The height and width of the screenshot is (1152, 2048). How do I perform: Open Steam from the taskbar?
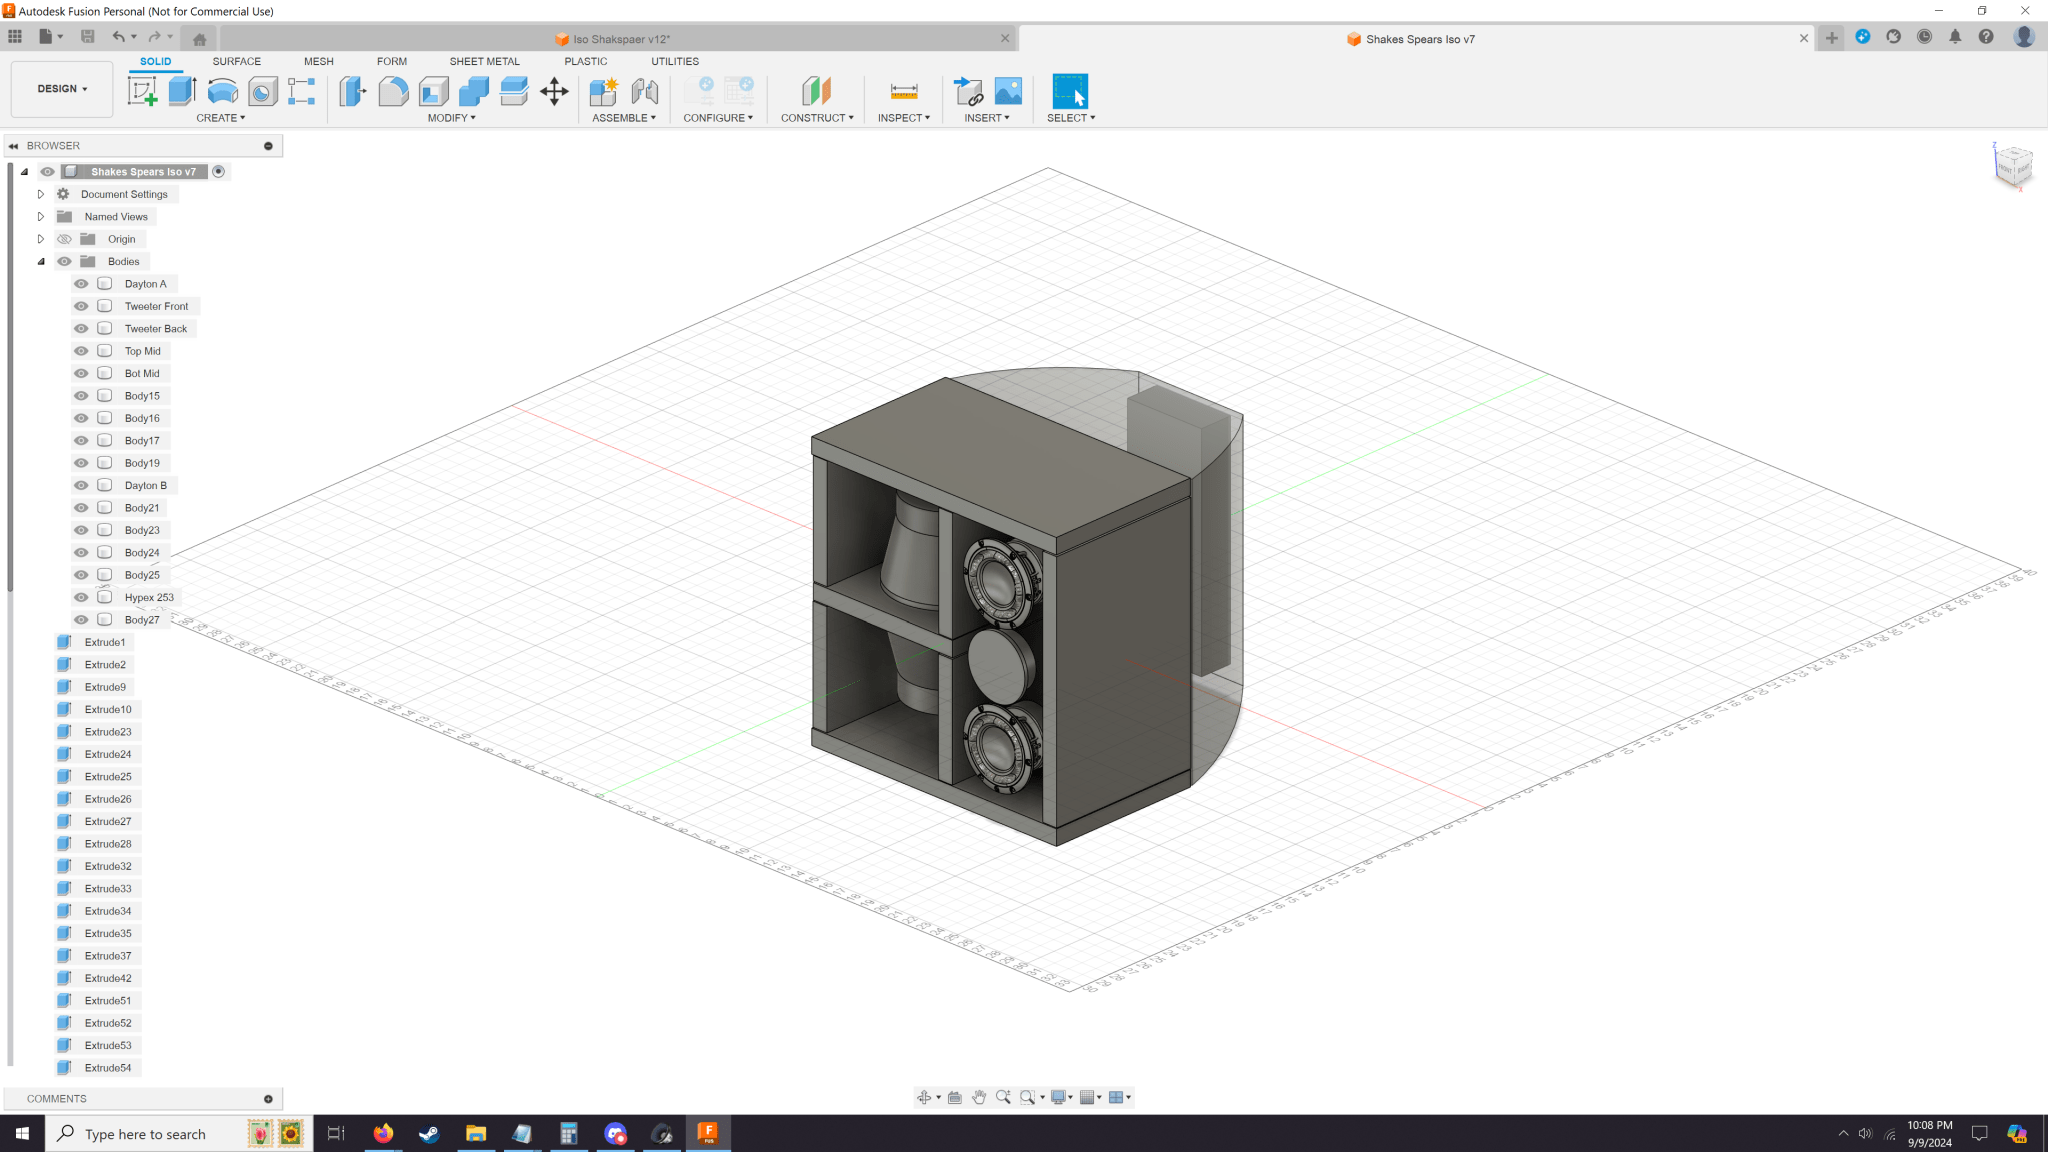coord(429,1134)
